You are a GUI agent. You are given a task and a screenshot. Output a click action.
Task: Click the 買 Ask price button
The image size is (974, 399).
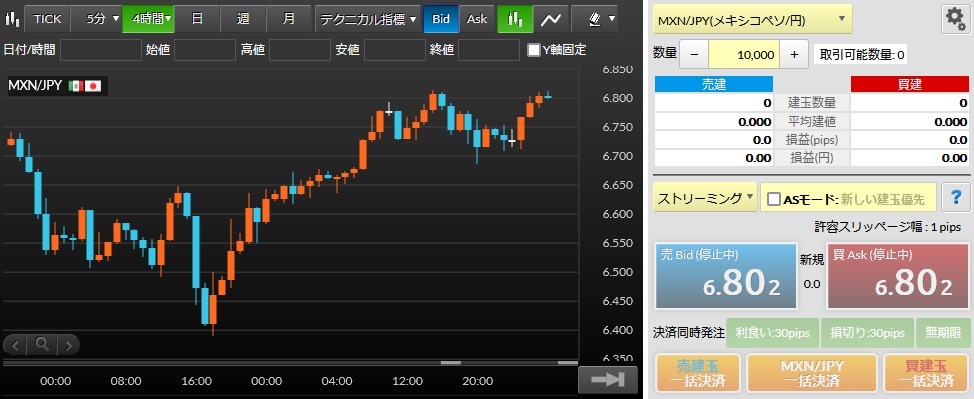click(899, 276)
